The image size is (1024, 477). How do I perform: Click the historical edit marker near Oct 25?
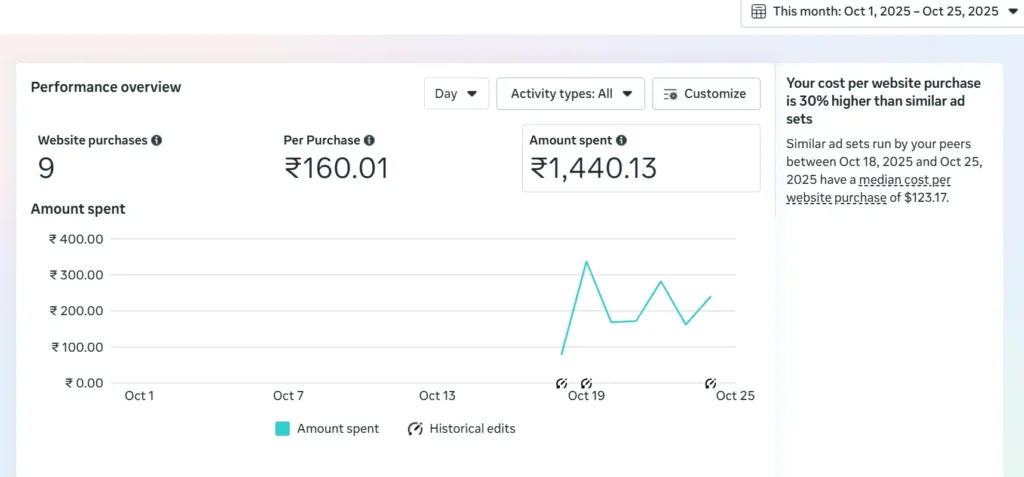point(710,383)
